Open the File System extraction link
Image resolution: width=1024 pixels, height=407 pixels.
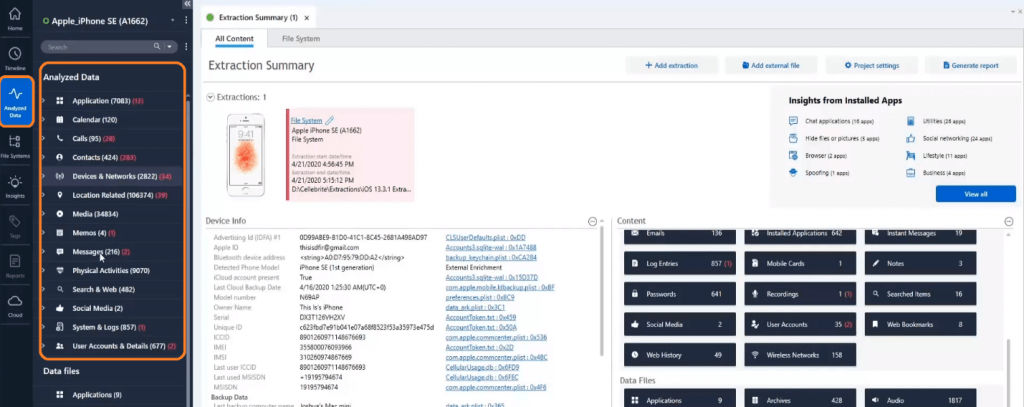pyautogui.click(x=306, y=120)
